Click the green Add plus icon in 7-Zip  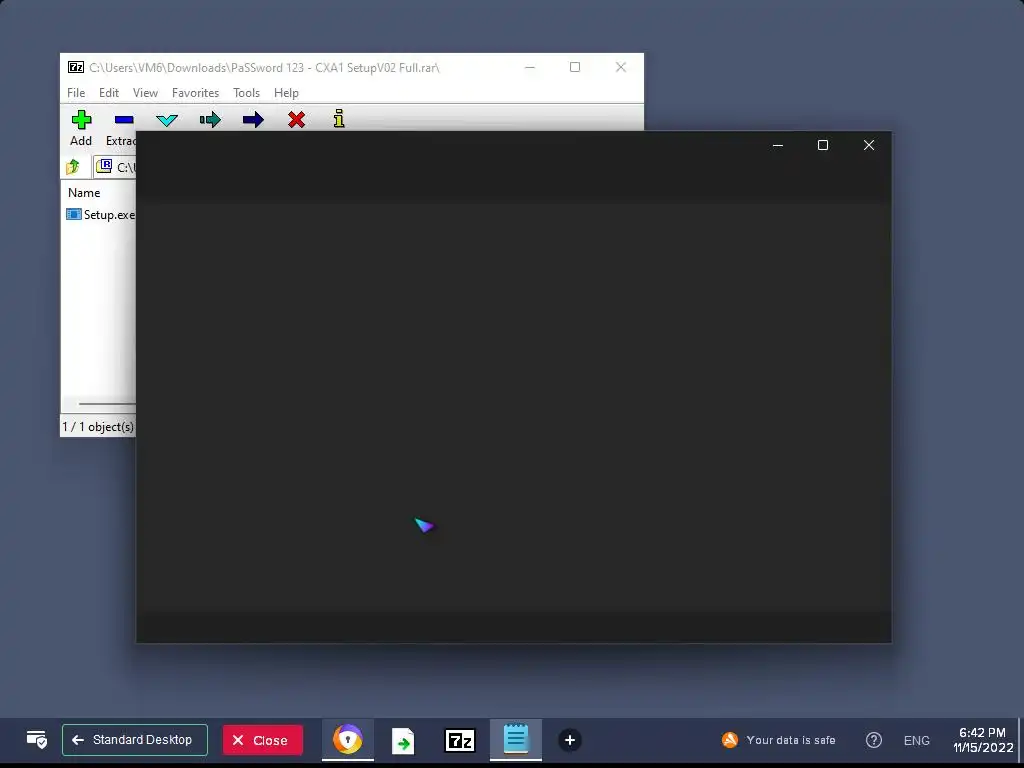(81, 120)
